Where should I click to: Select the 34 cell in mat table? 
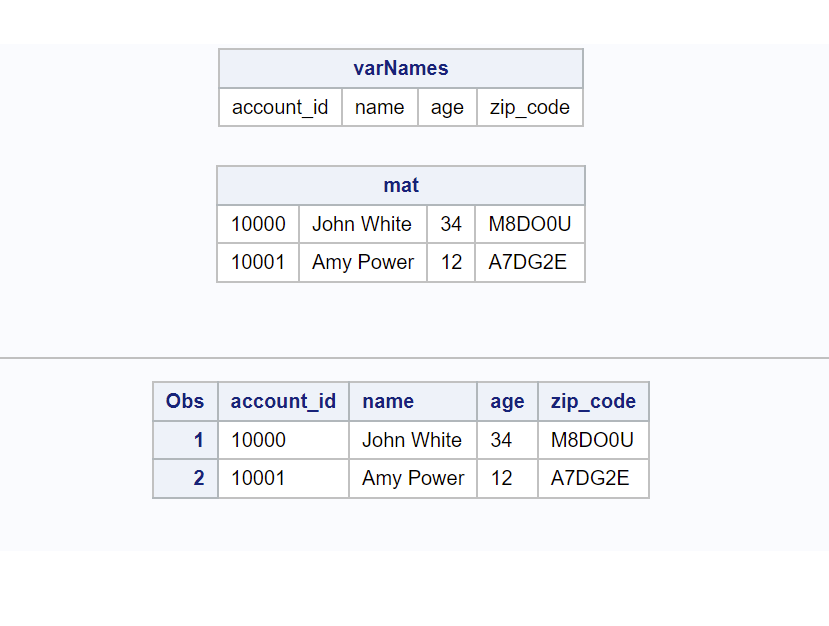tap(451, 224)
